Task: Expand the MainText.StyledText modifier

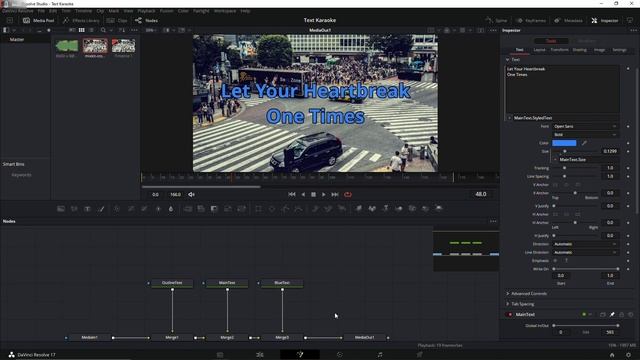Action: tap(509, 118)
